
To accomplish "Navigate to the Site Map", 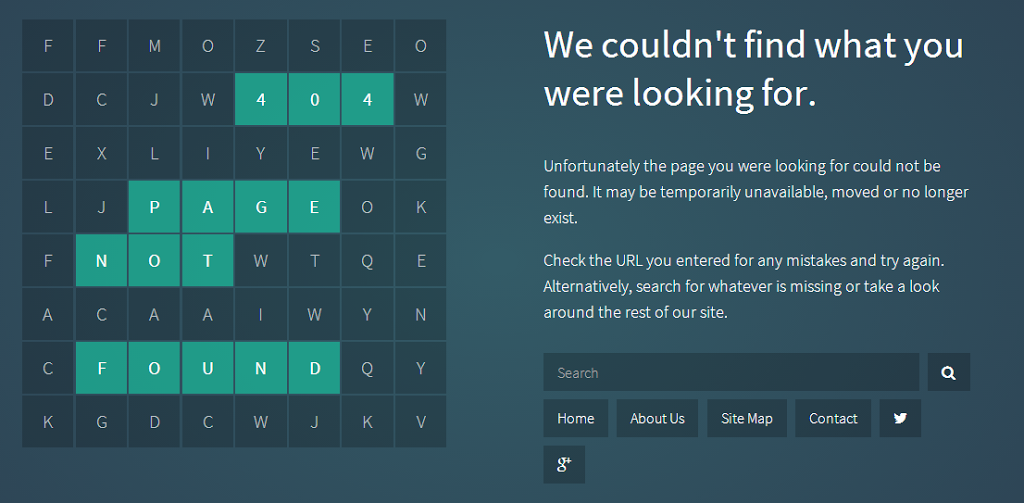I will tap(746, 418).
